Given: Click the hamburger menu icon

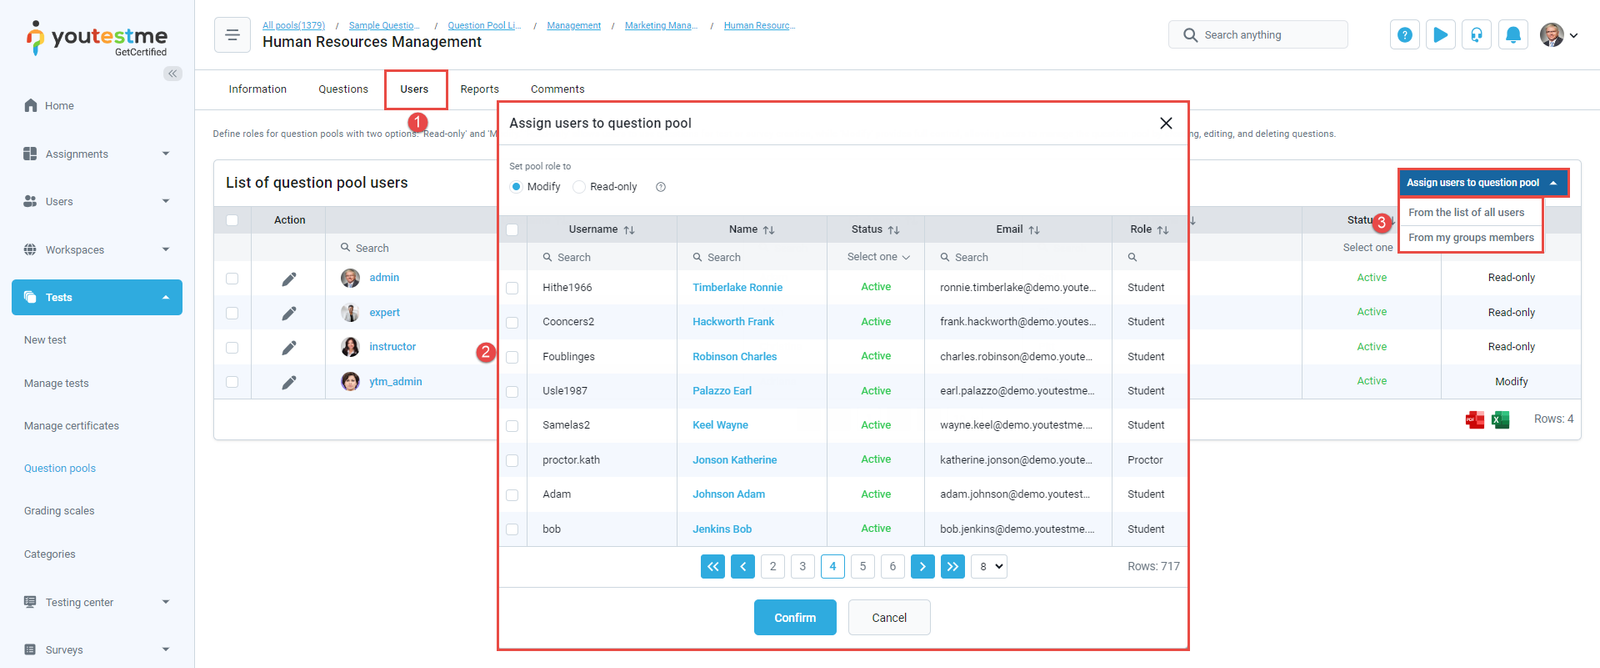Looking at the screenshot, I should 232,35.
